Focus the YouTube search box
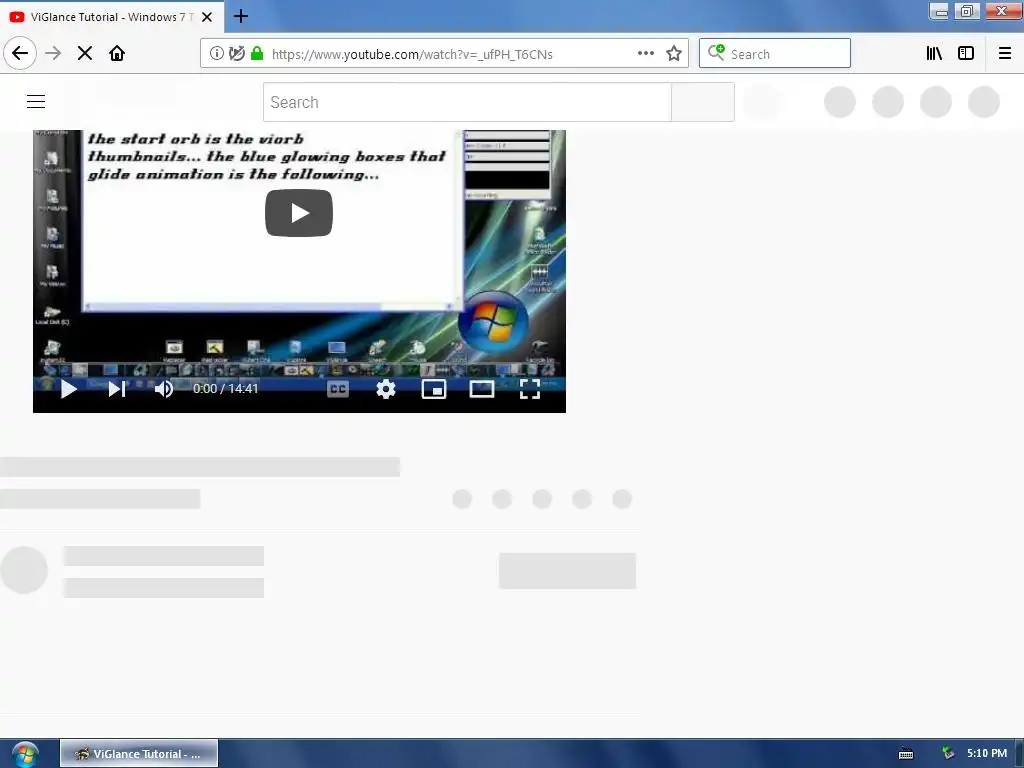Viewport: 1024px width, 768px height. click(x=467, y=102)
